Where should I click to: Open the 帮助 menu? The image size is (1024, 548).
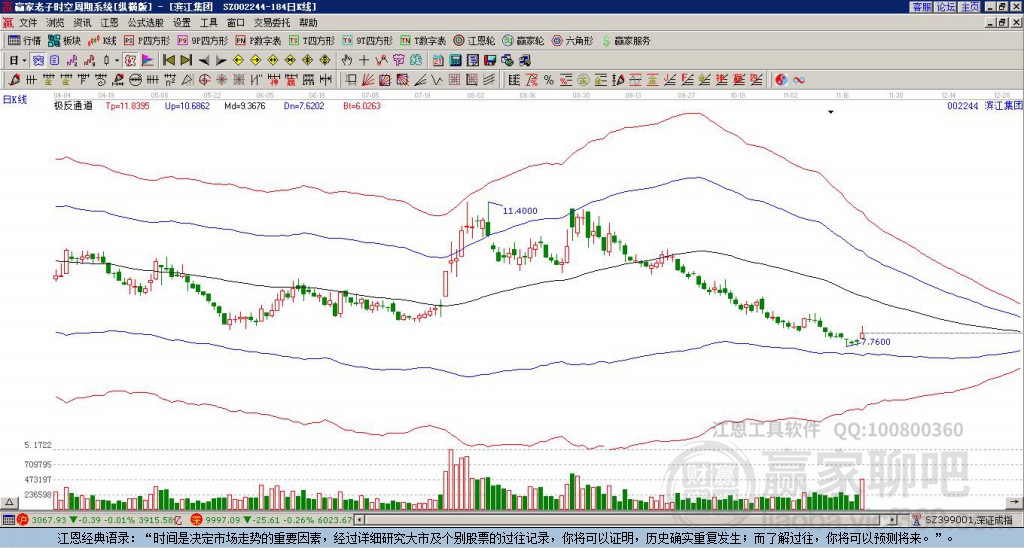(308, 23)
